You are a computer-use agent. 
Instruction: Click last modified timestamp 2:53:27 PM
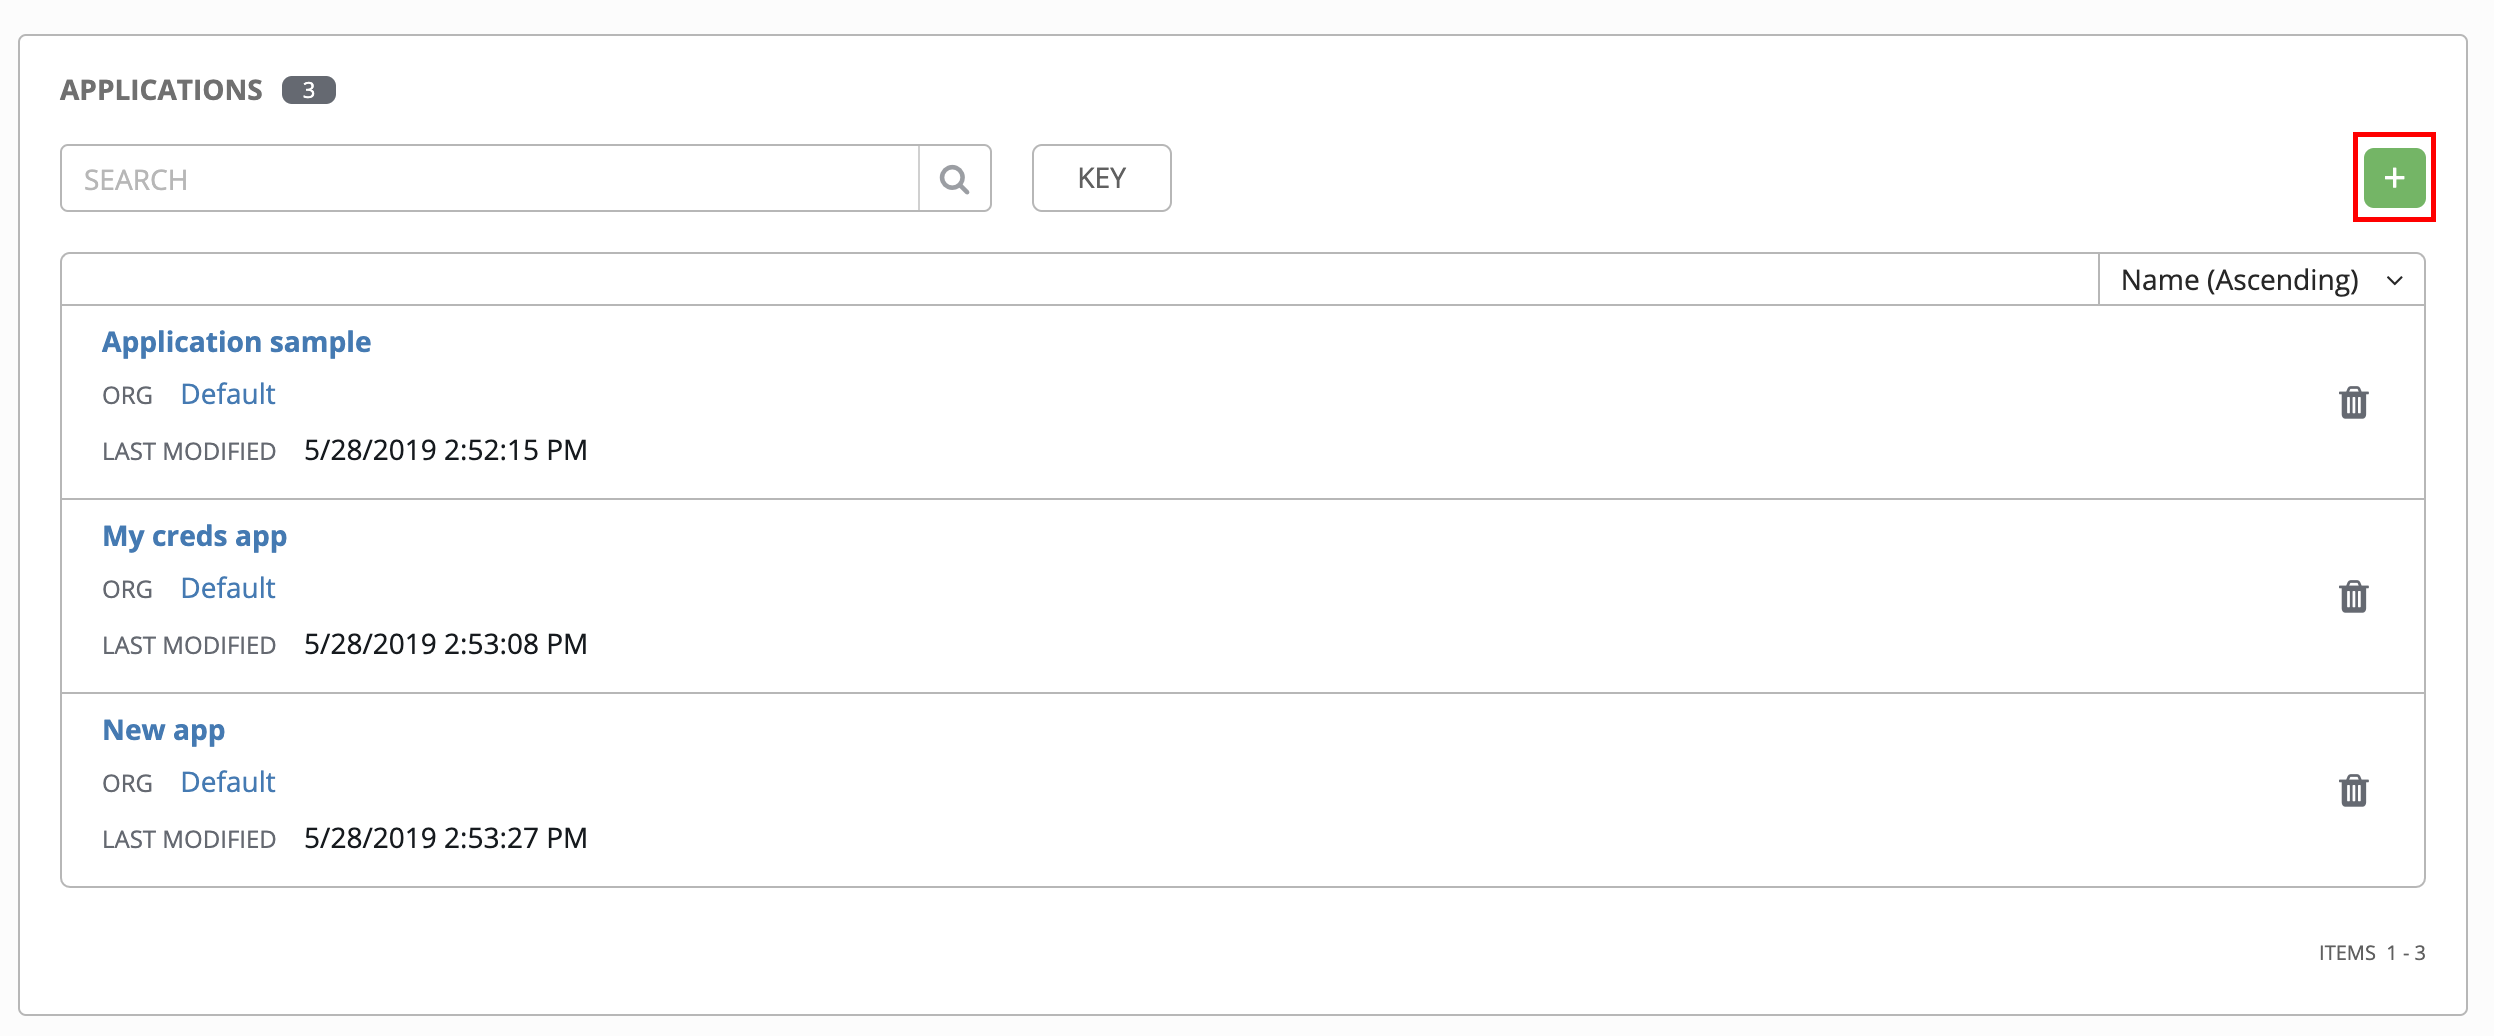coord(446,838)
